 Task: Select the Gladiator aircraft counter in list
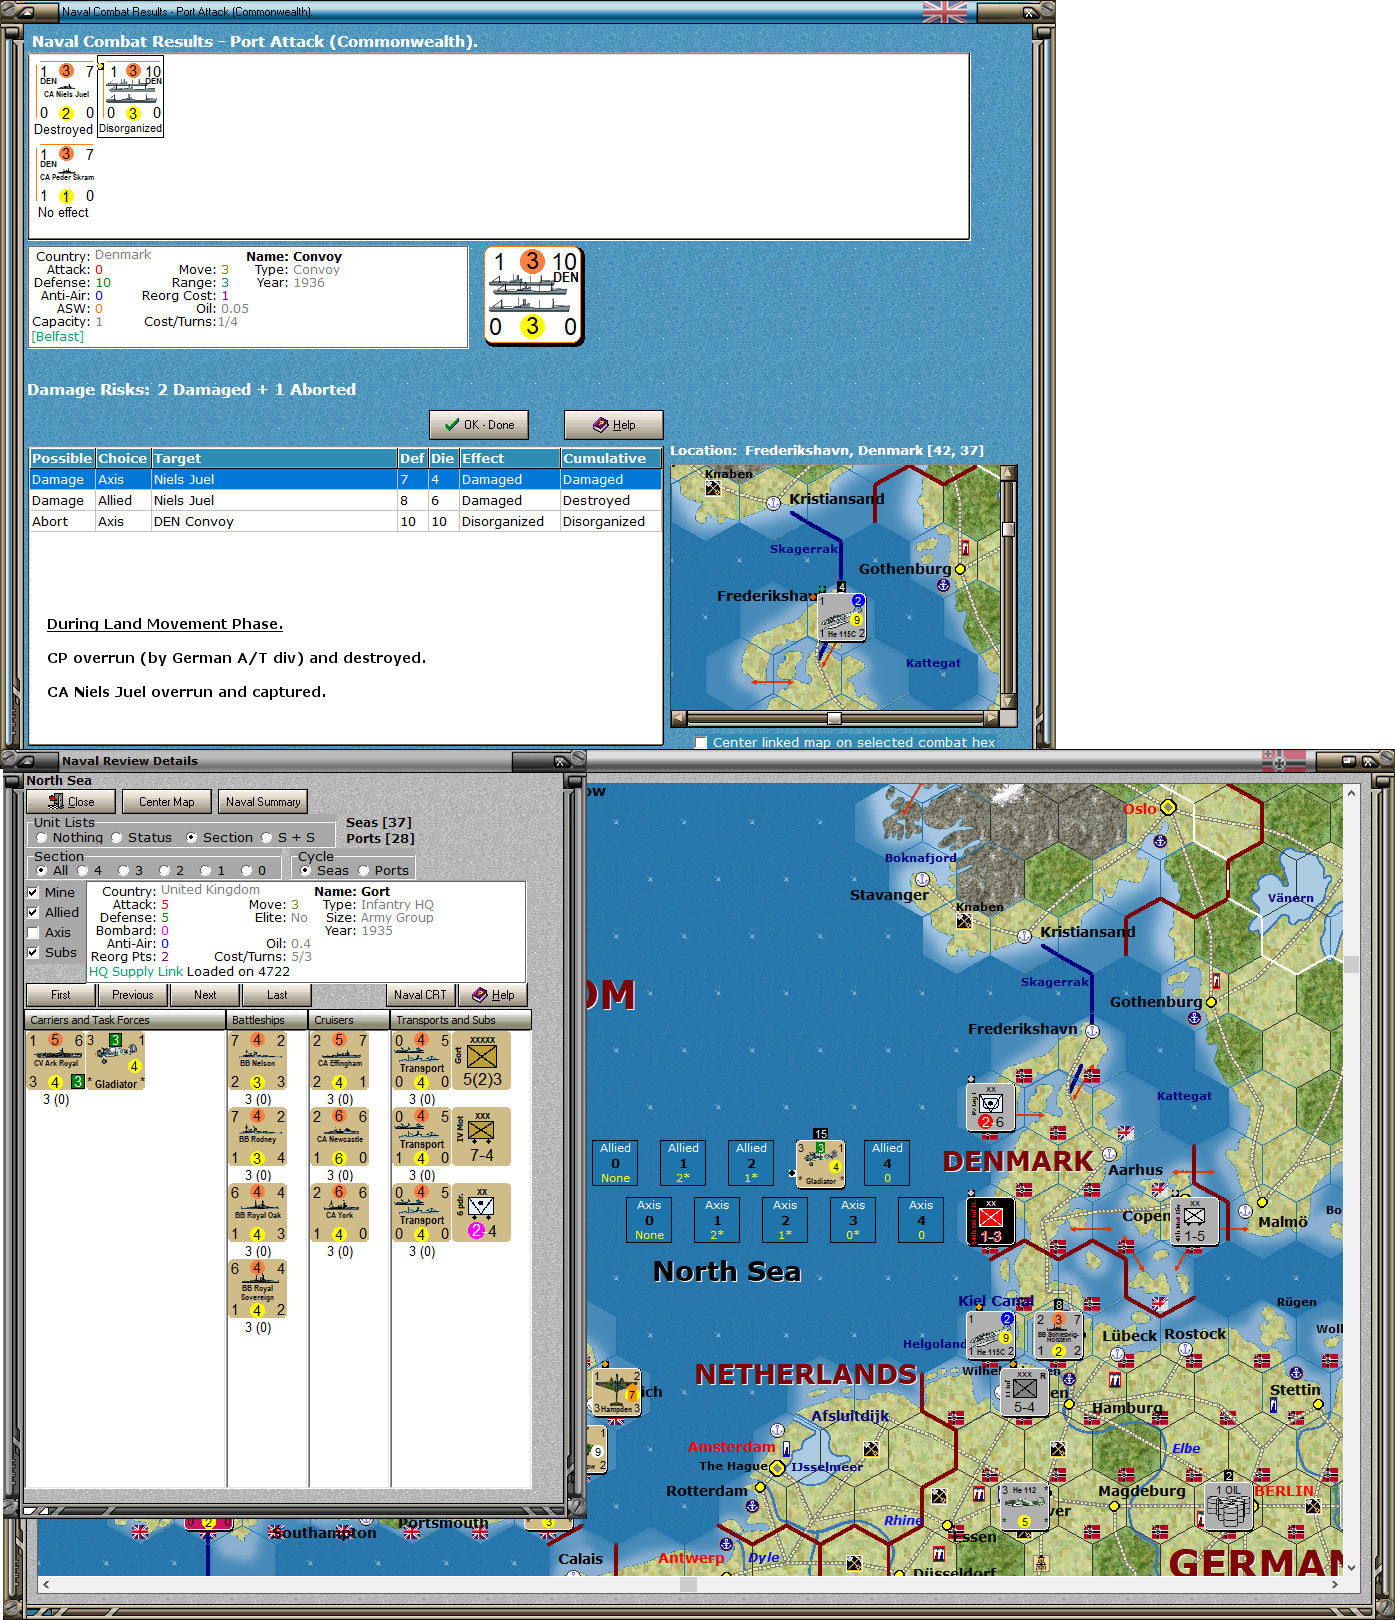click(116, 1061)
